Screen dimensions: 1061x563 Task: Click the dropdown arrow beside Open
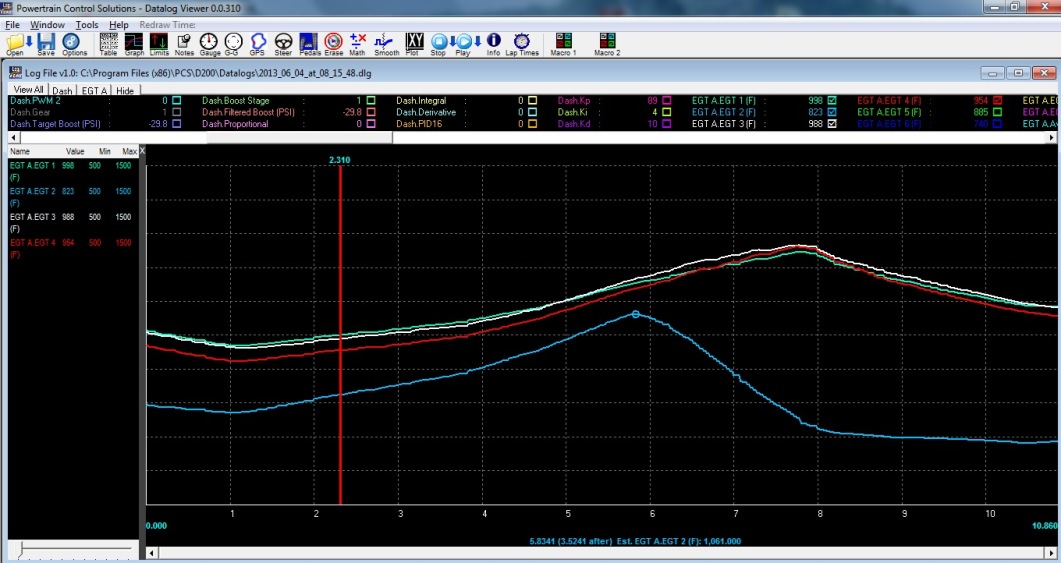pos(28,42)
